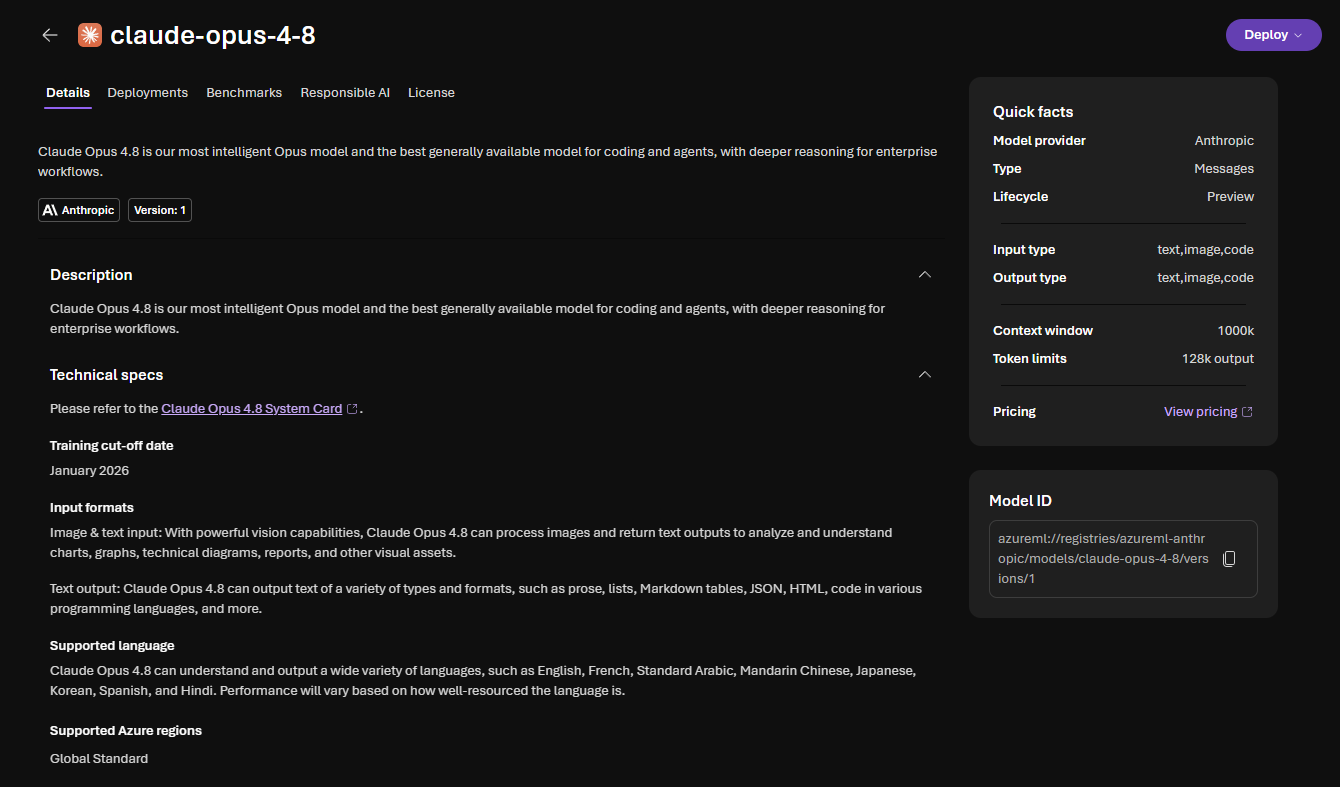The height and width of the screenshot is (787, 1340).
Task: Open the Responsible AI tab
Action: 345,93
